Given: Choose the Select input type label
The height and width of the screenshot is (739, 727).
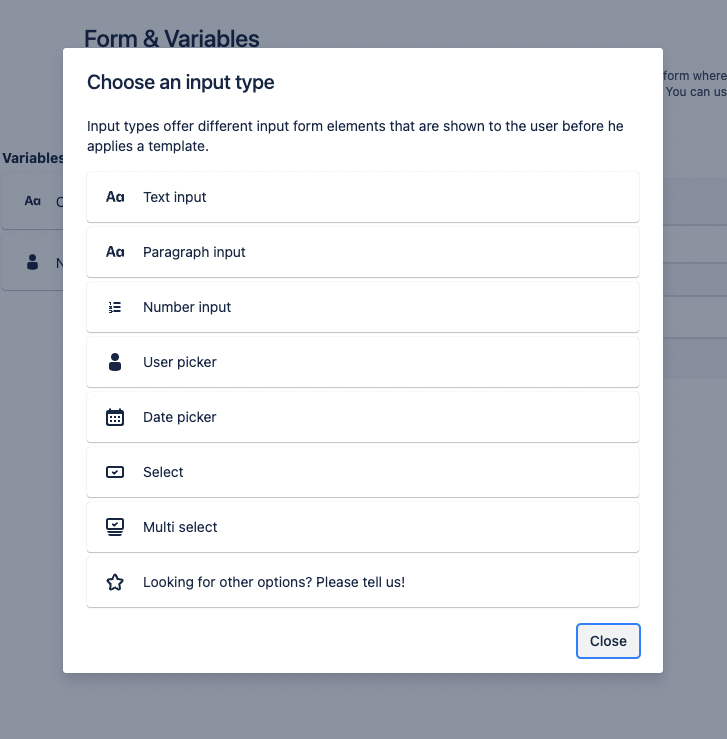Looking at the screenshot, I should click(x=163, y=472).
